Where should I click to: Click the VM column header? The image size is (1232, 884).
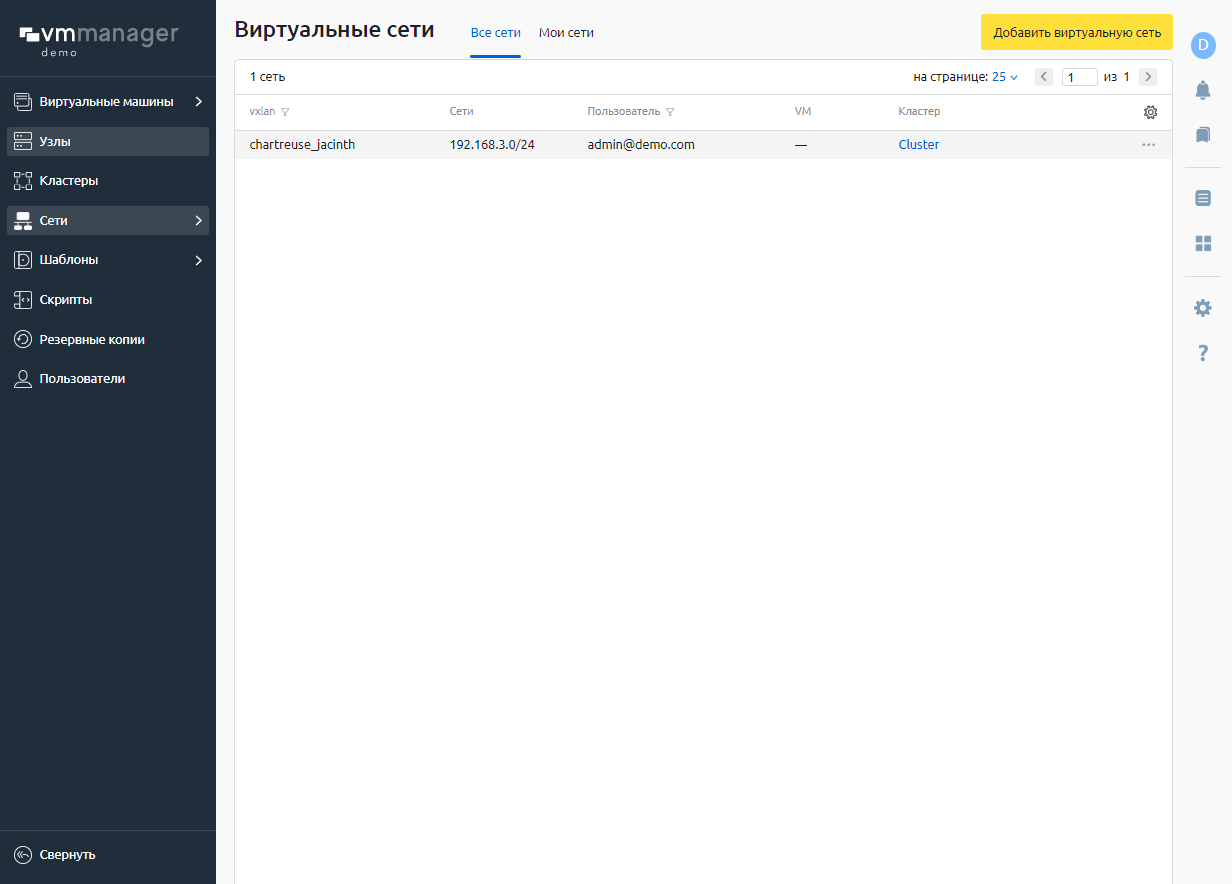pos(803,112)
